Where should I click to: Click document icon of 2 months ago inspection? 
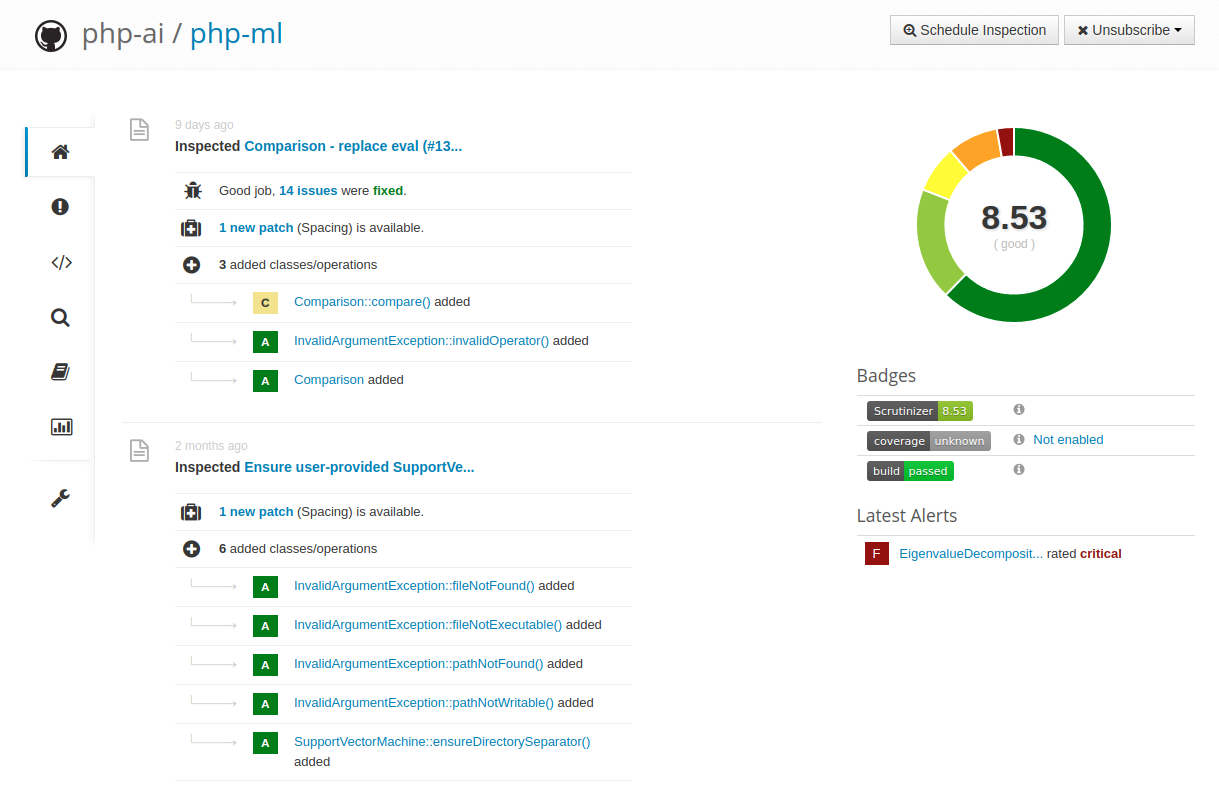click(x=140, y=450)
